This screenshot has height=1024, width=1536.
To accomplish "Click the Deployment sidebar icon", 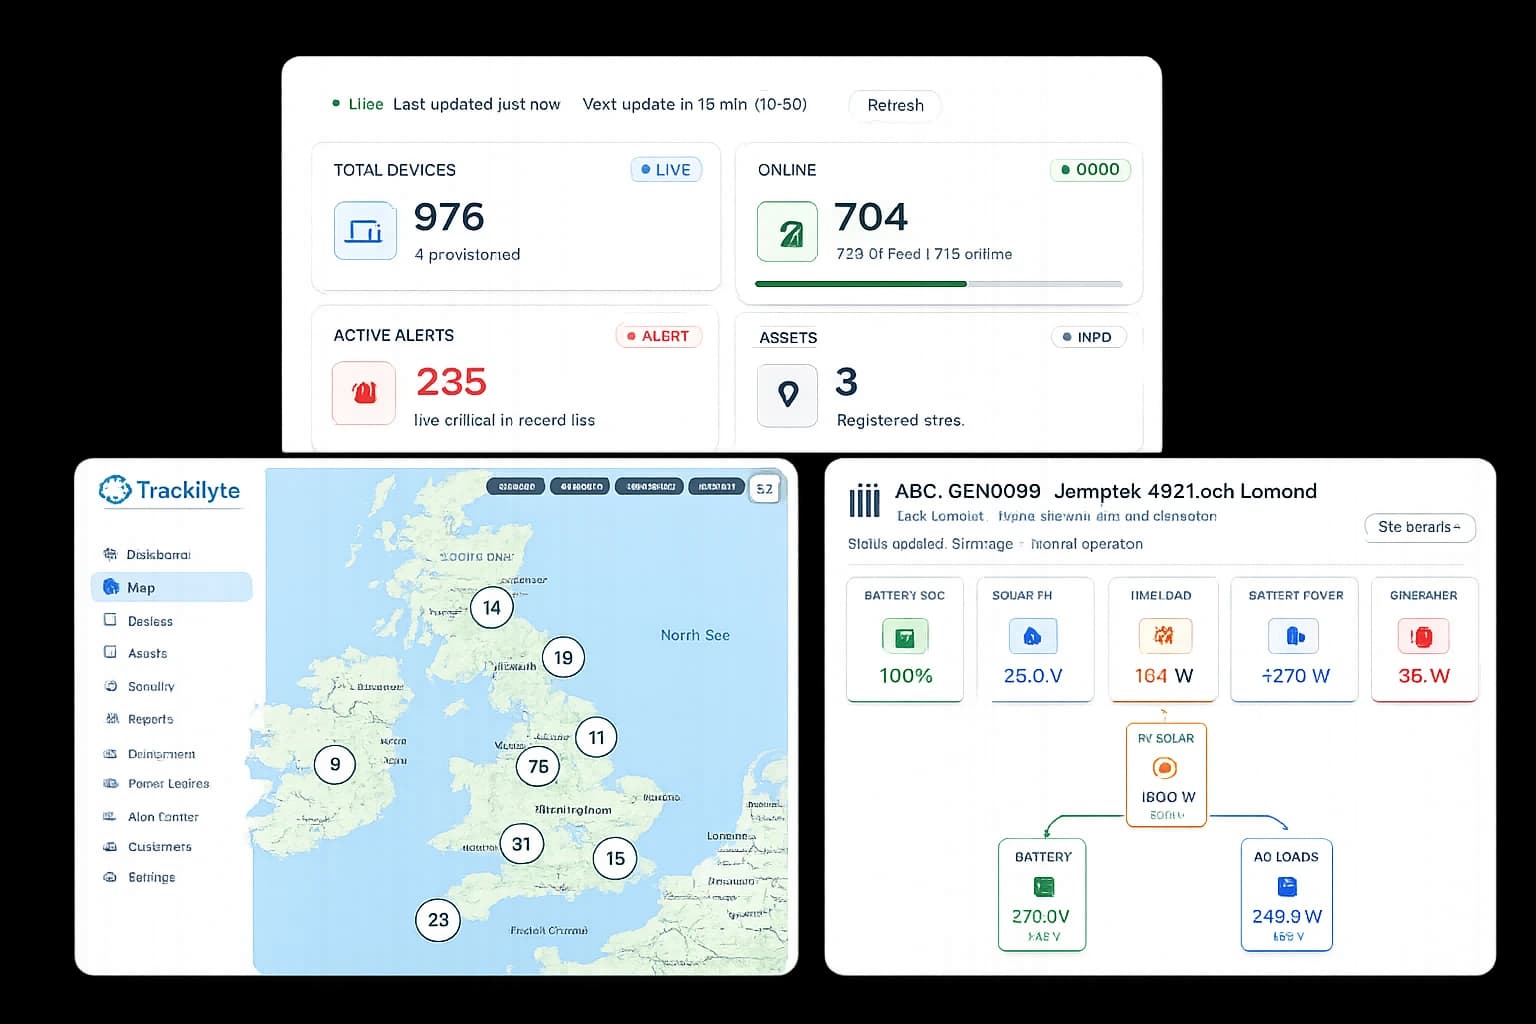I will pos(110,753).
